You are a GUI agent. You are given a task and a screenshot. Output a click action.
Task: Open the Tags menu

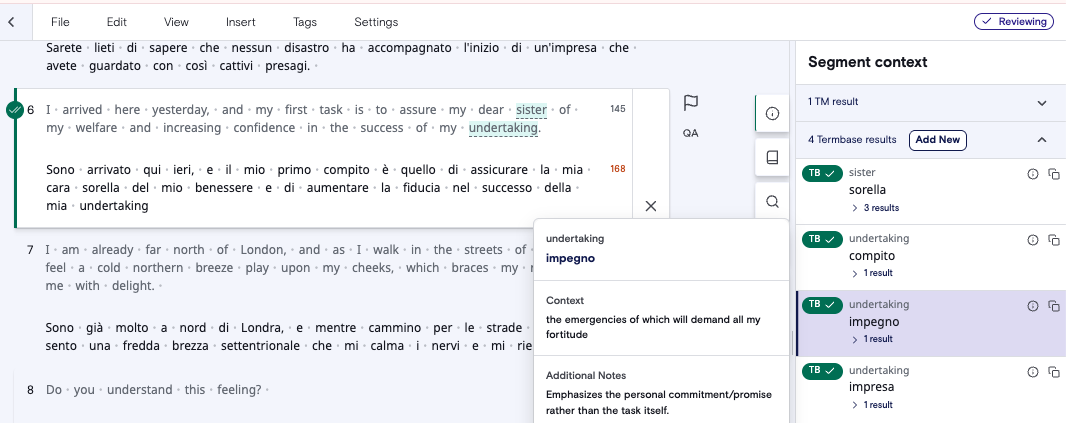pos(305,22)
